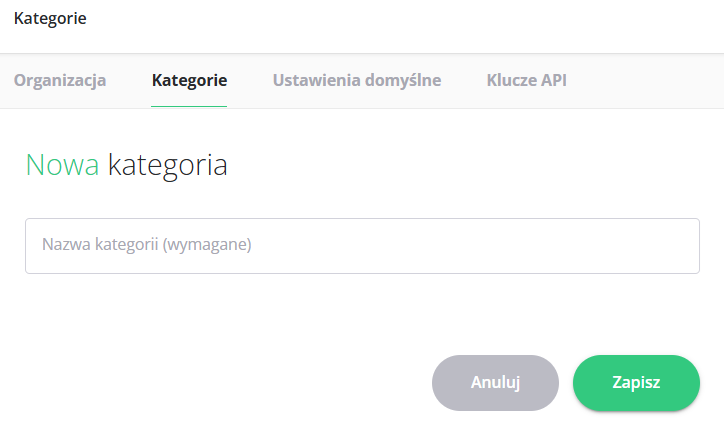
Task: Click the word "kategoria" in the heading
Action: pyautogui.click(x=168, y=165)
